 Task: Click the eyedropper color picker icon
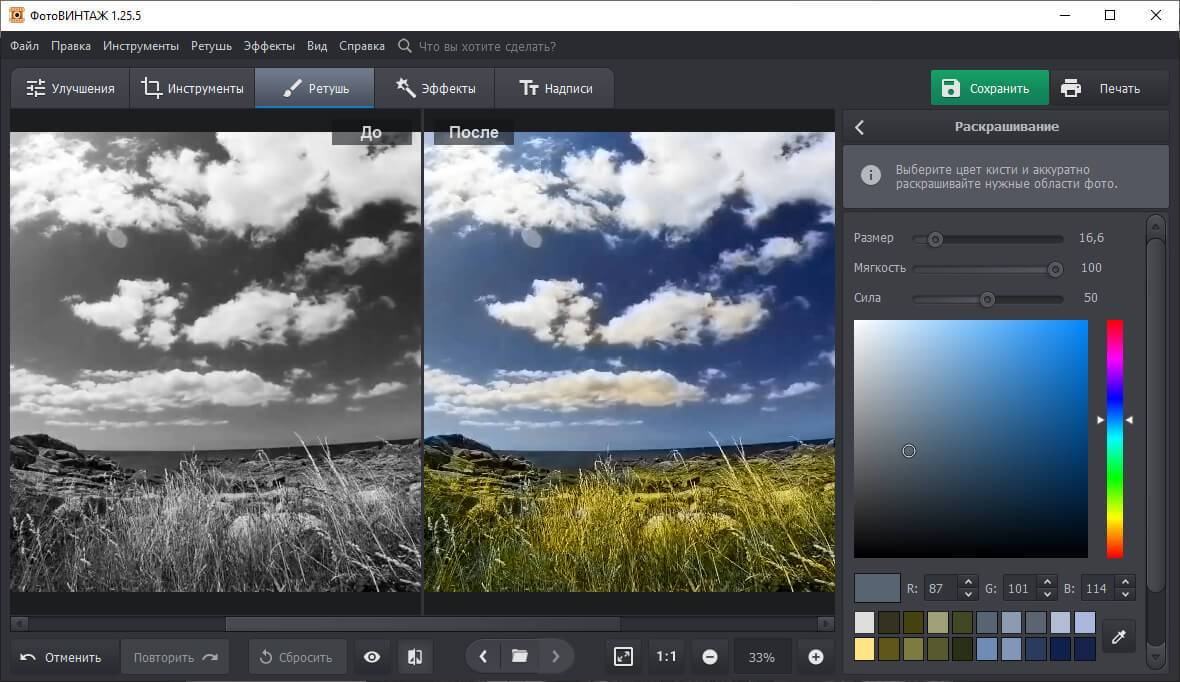click(x=1119, y=636)
